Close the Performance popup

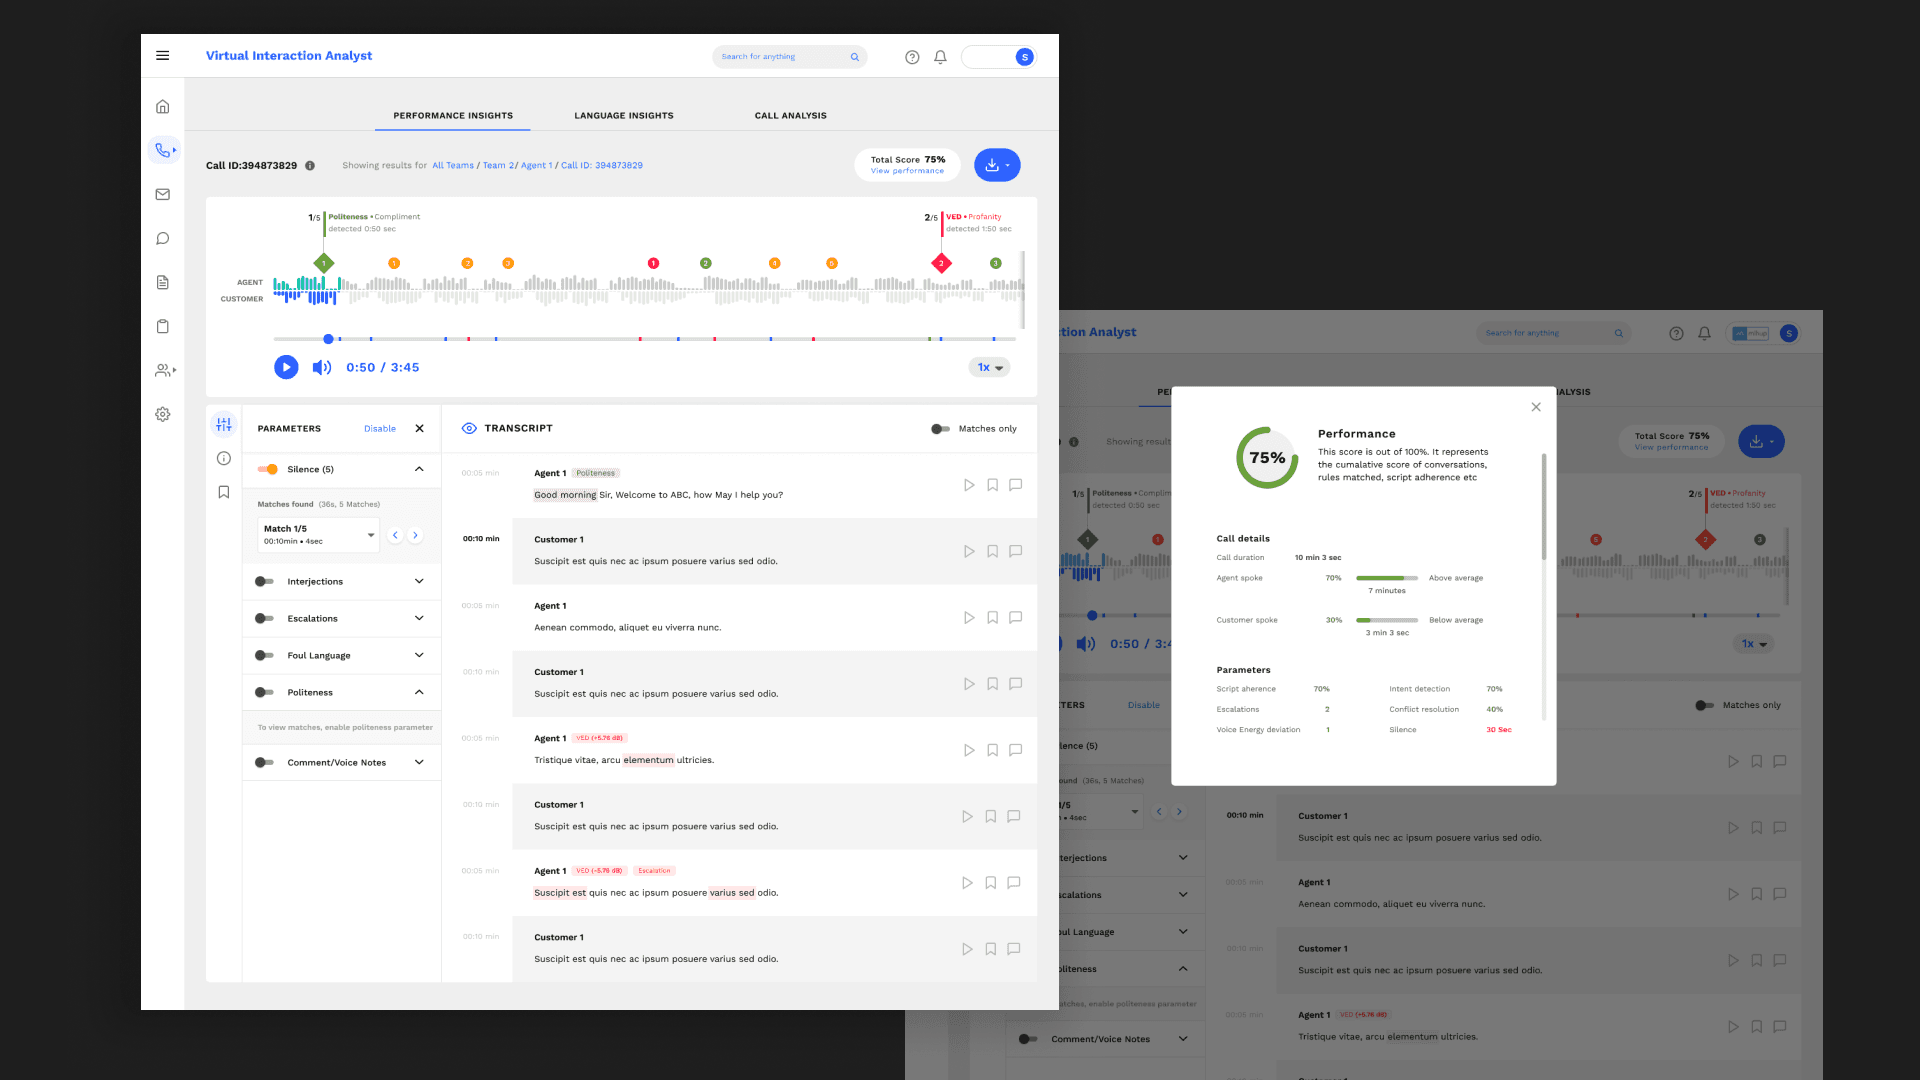click(x=1536, y=407)
